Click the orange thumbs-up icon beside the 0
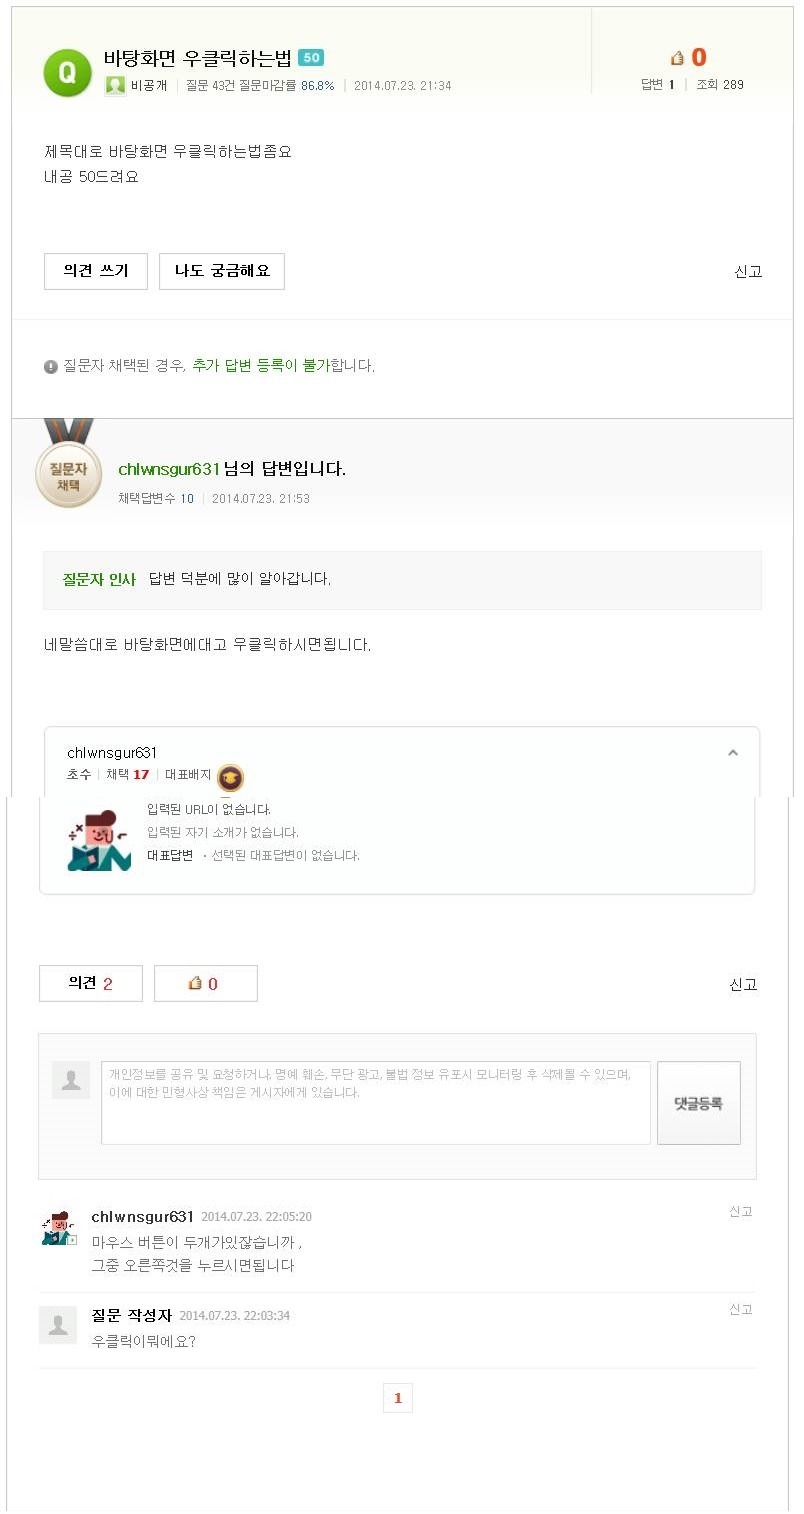The image size is (804, 1514). 678,57
